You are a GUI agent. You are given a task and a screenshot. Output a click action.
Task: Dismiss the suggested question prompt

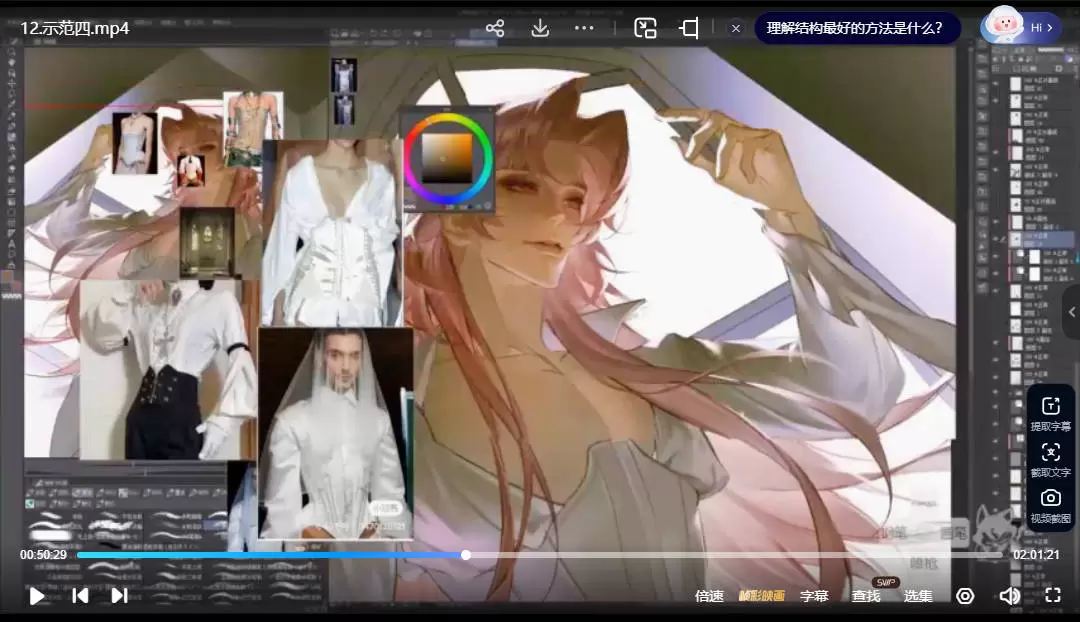point(736,28)
